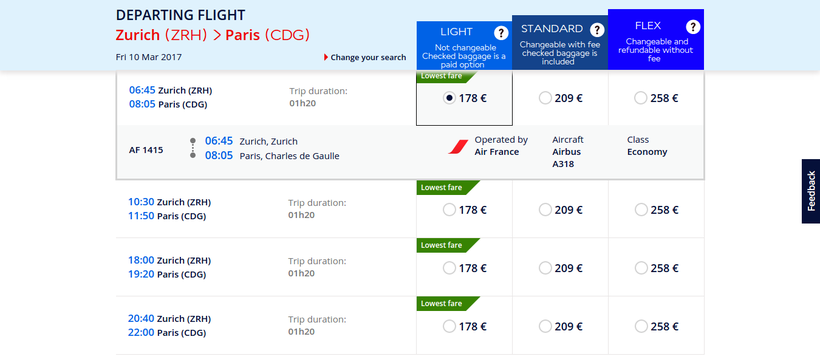Select 258 € Flex fare for 06:45 flight

641,98
